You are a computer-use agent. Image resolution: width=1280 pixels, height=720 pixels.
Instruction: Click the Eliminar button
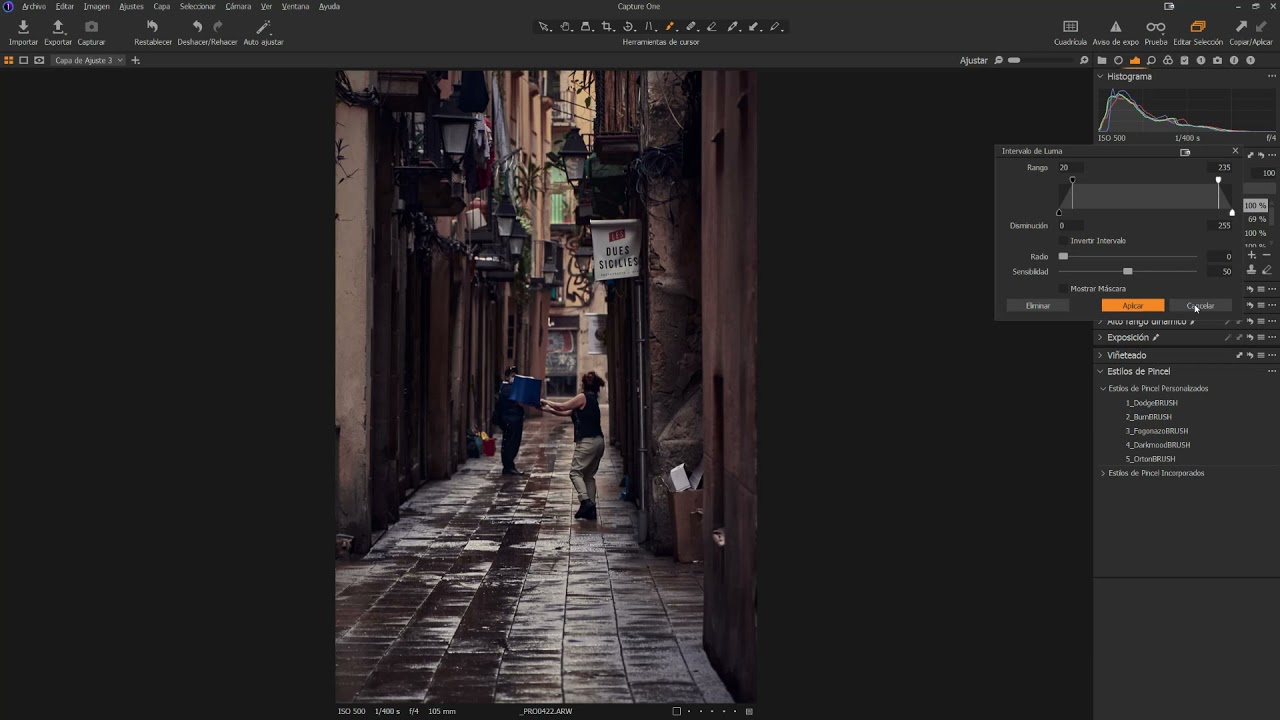pyautogui.click(x=1038, y=306)
